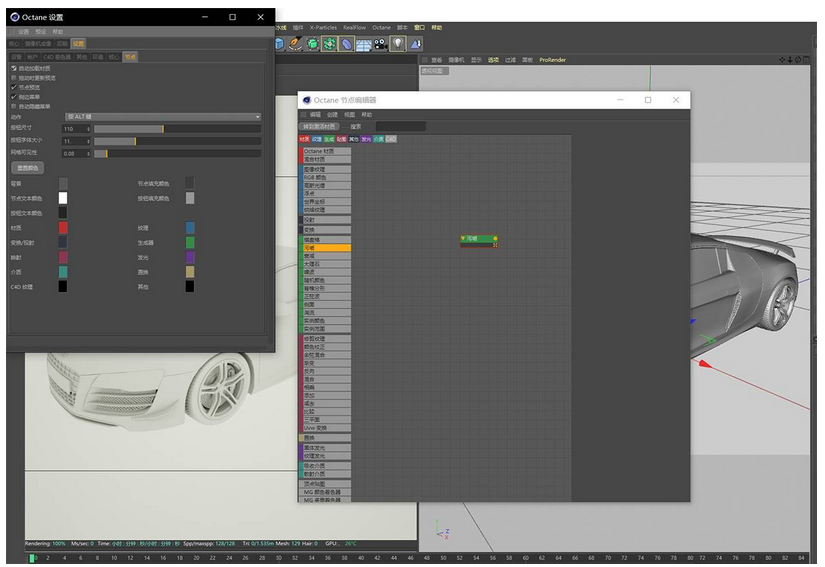Screen dimensions: 825x567
Task: Toggle the viewport layout switch icon
Action: 806,60
